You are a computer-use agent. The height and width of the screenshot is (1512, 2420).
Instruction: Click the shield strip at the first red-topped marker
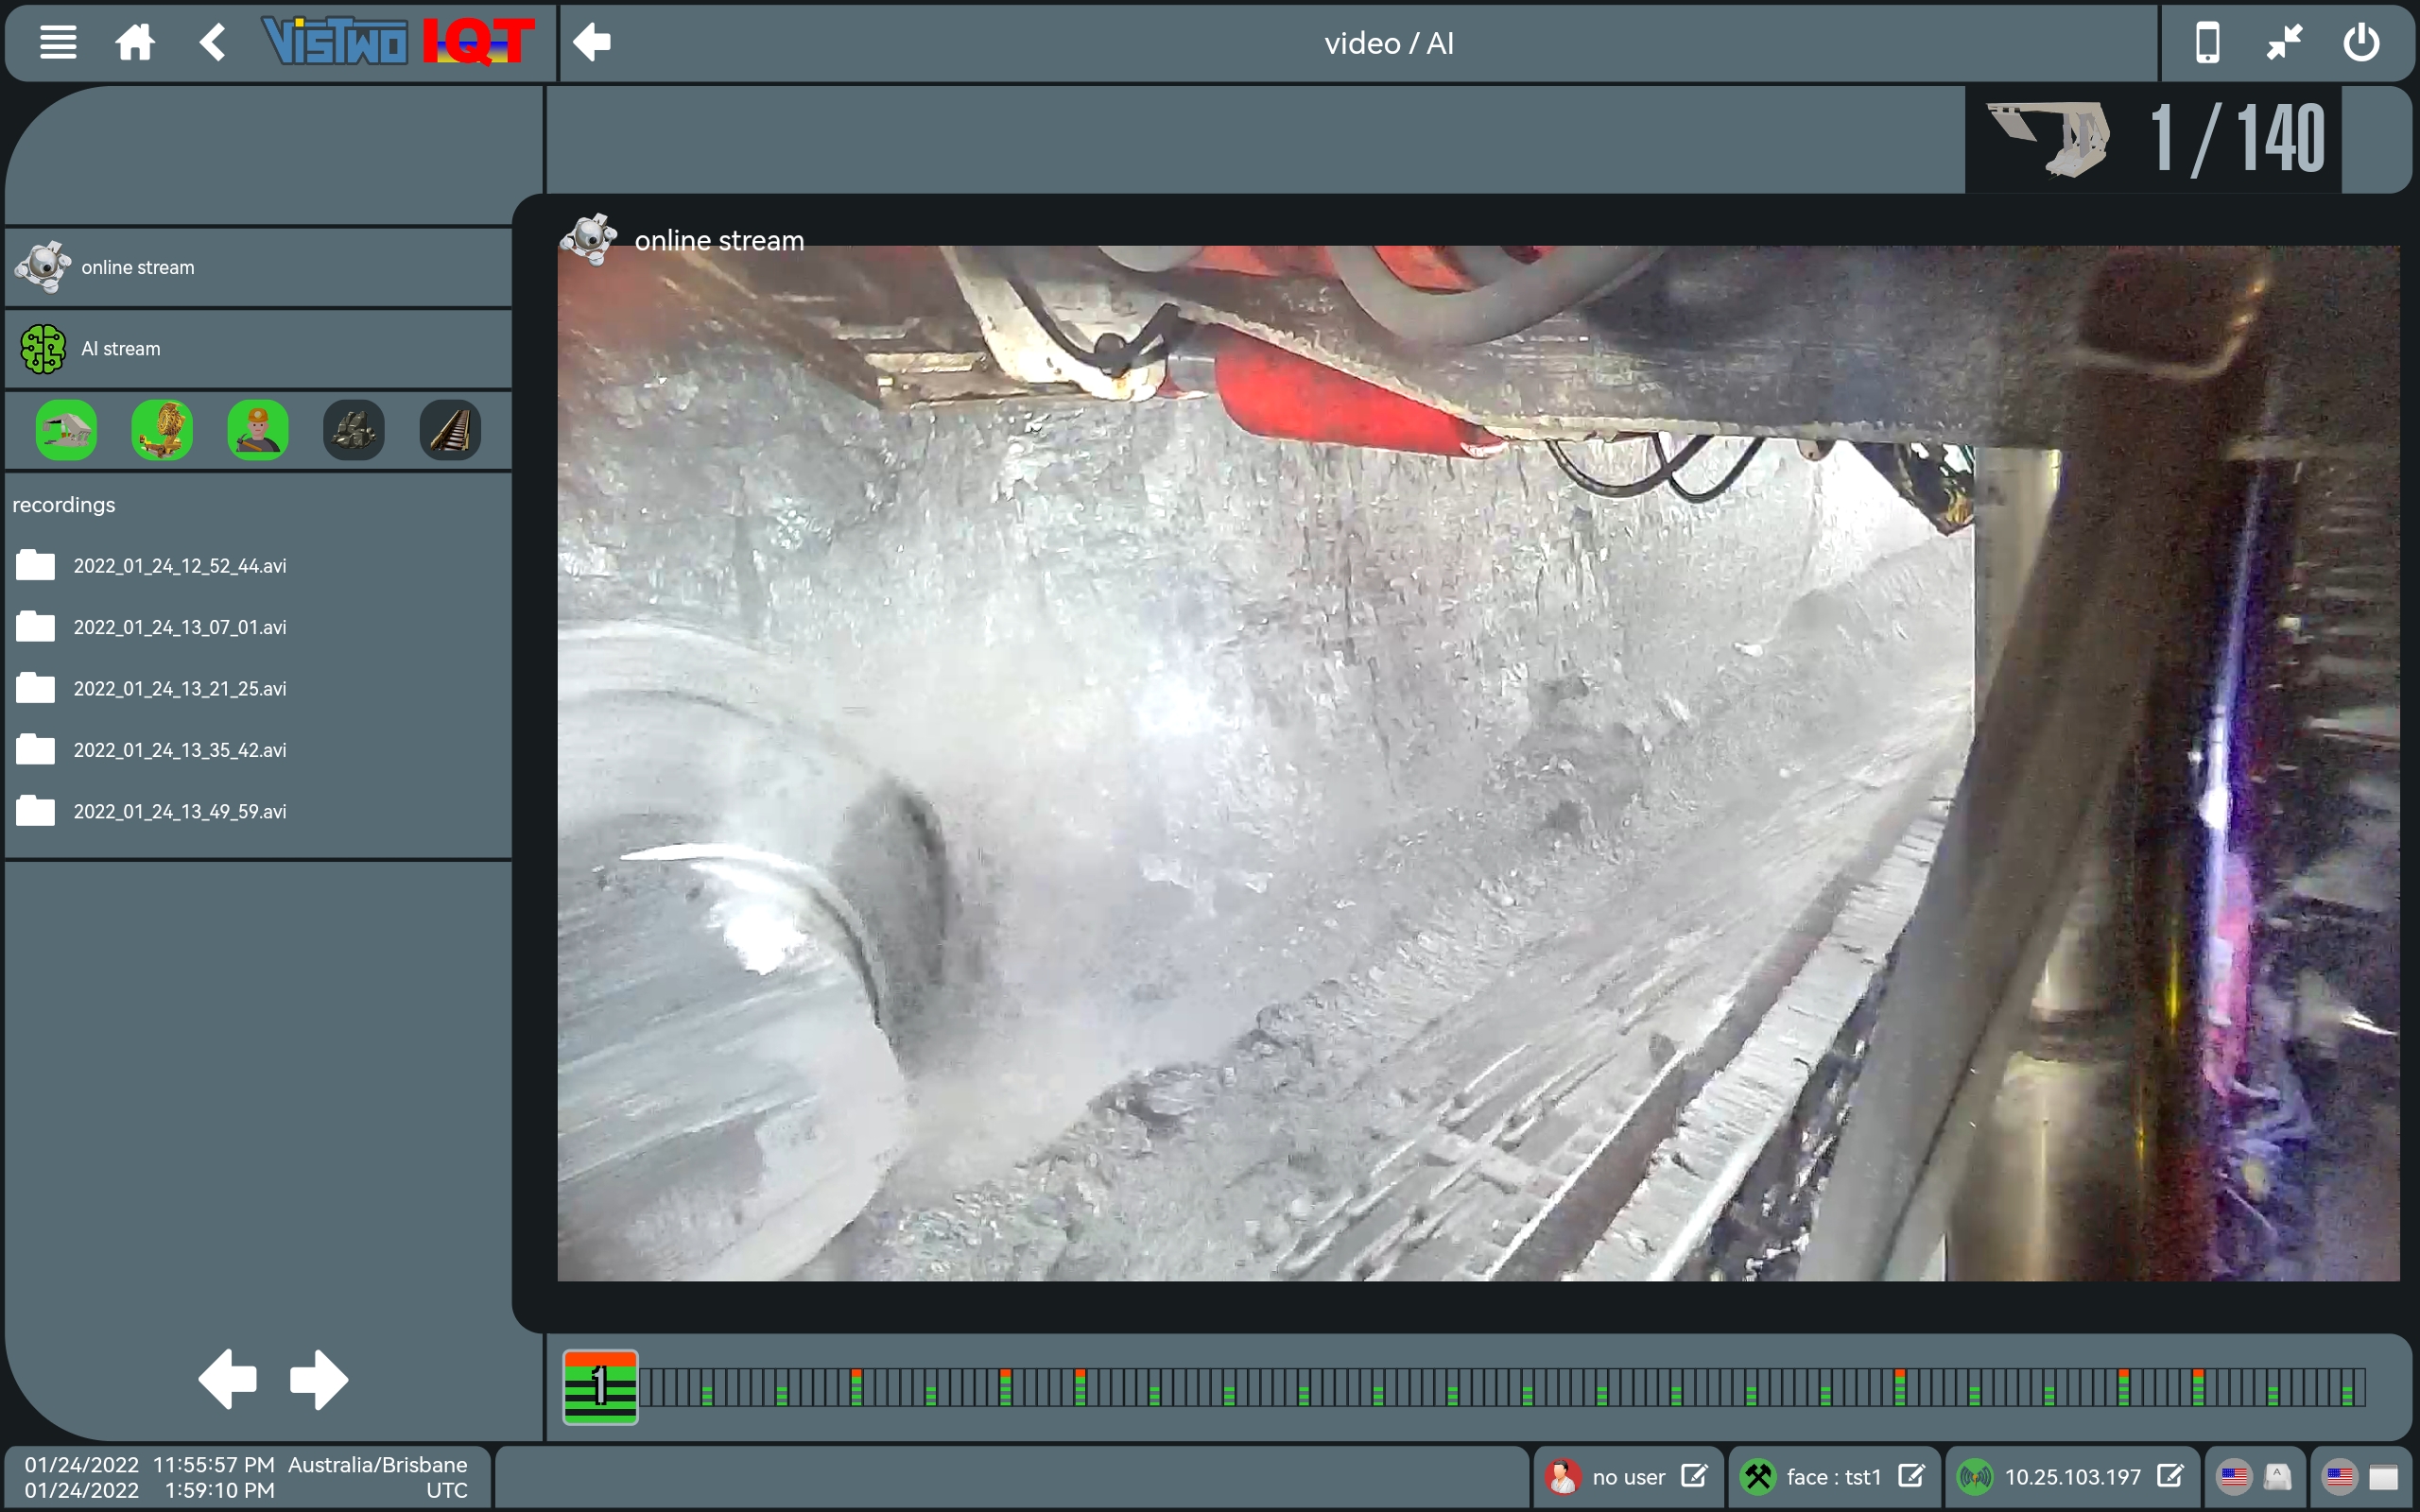[x=856, y=1387]
